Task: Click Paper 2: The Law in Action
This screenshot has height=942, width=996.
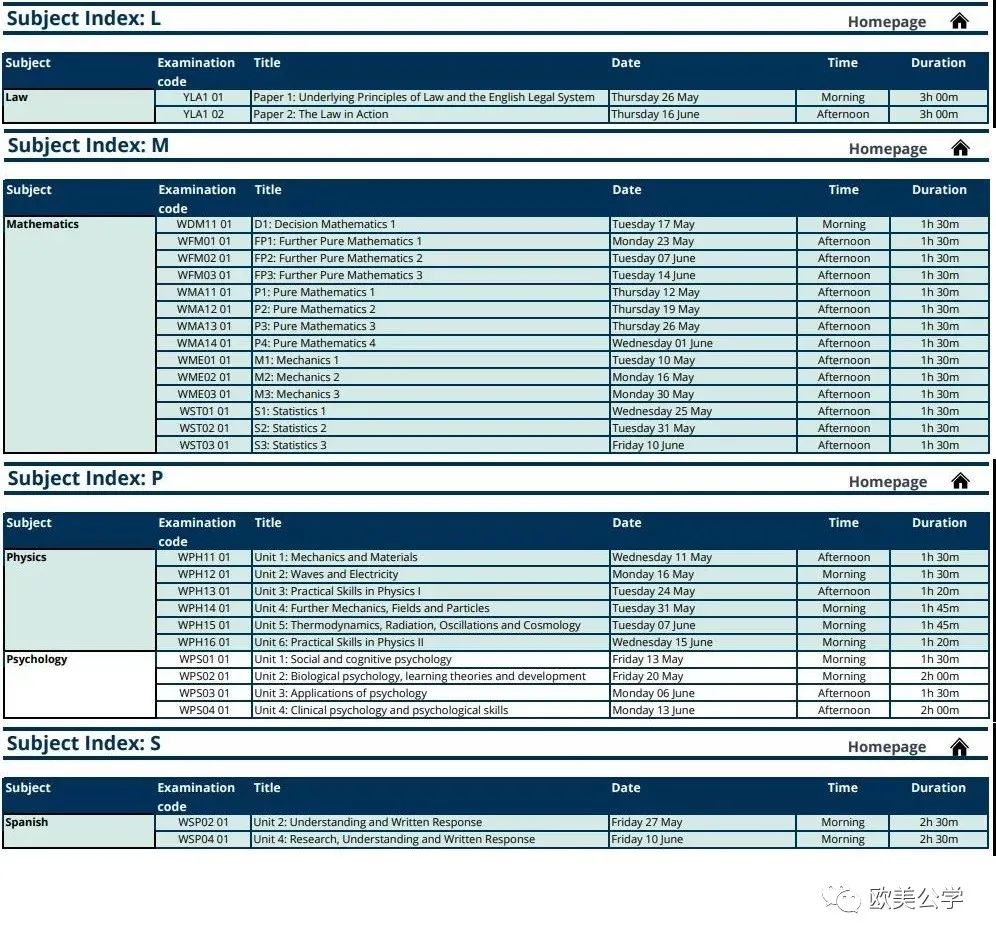Action: (320, 114)
